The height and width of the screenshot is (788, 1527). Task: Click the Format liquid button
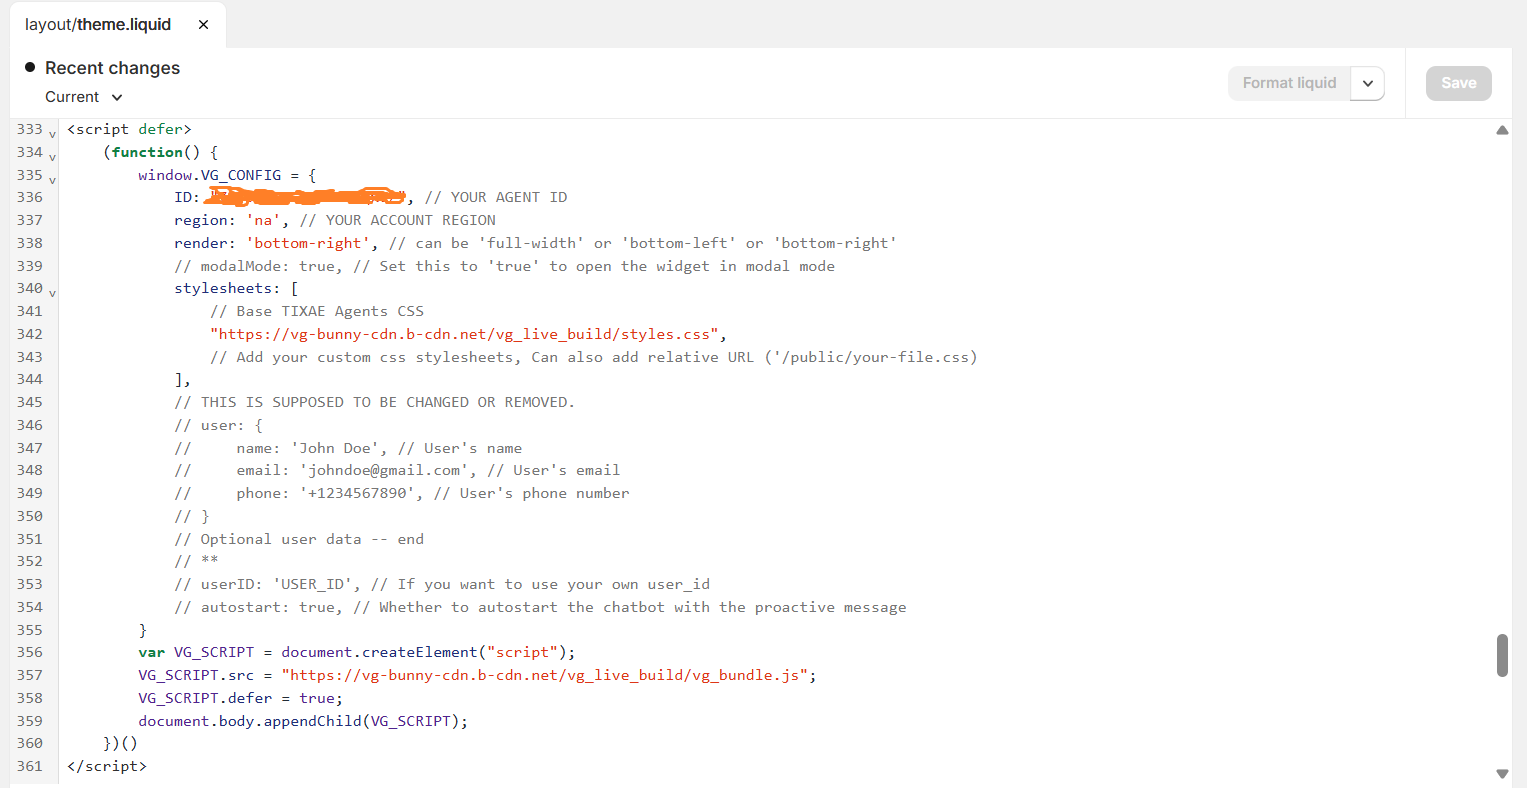(1289, 83)
